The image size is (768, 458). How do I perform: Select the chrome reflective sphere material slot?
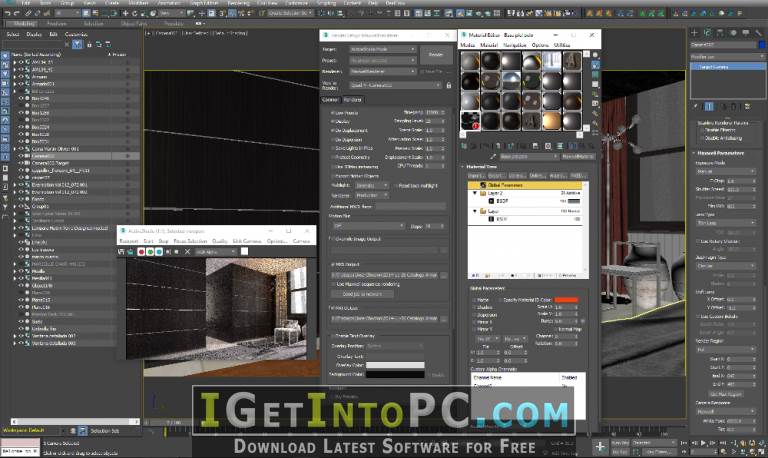click(x=511, y=81)
